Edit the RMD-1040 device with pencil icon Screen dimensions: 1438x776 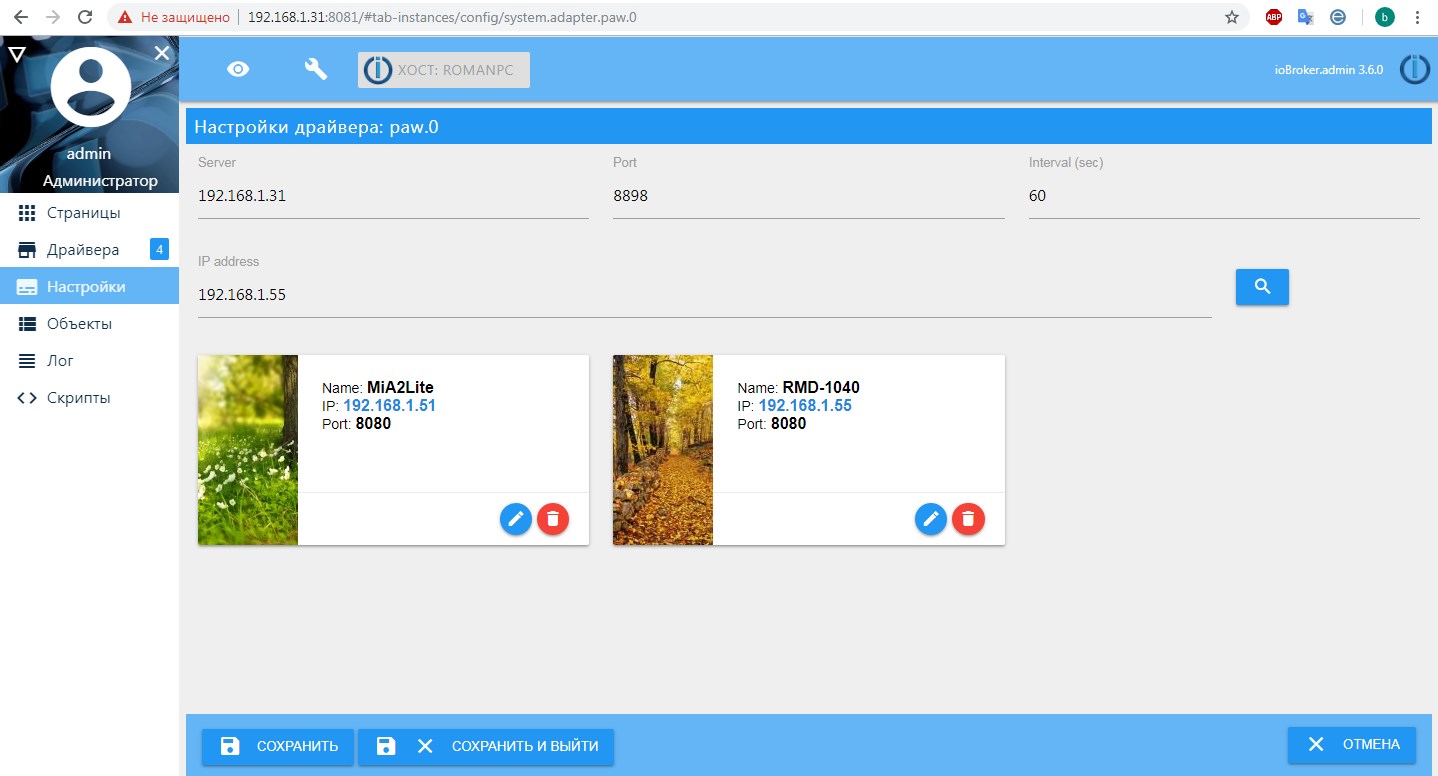[931, 519]
